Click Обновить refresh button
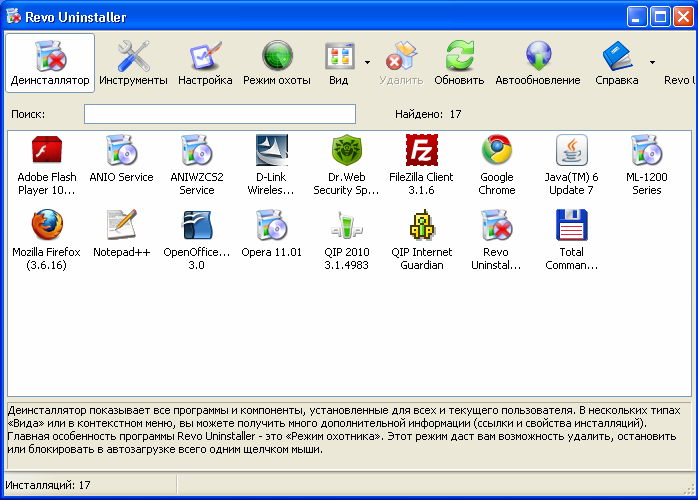Image resolution: width=698 pixels, height=500 pixels. [459, 63]
